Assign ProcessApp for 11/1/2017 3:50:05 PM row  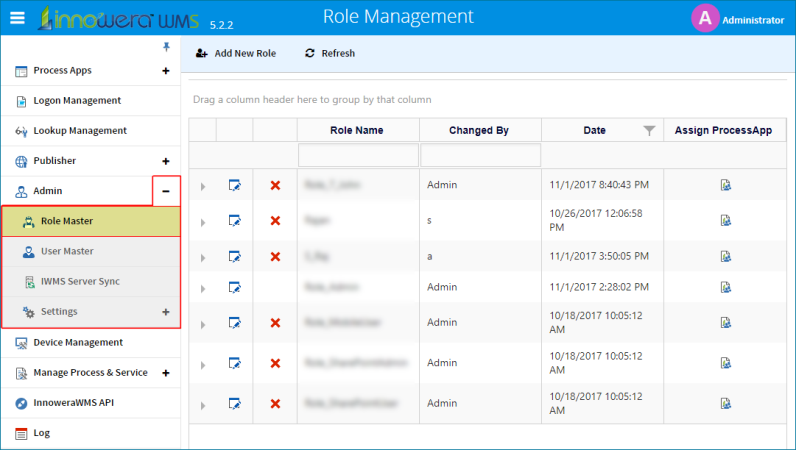click(x=725, y=256)
